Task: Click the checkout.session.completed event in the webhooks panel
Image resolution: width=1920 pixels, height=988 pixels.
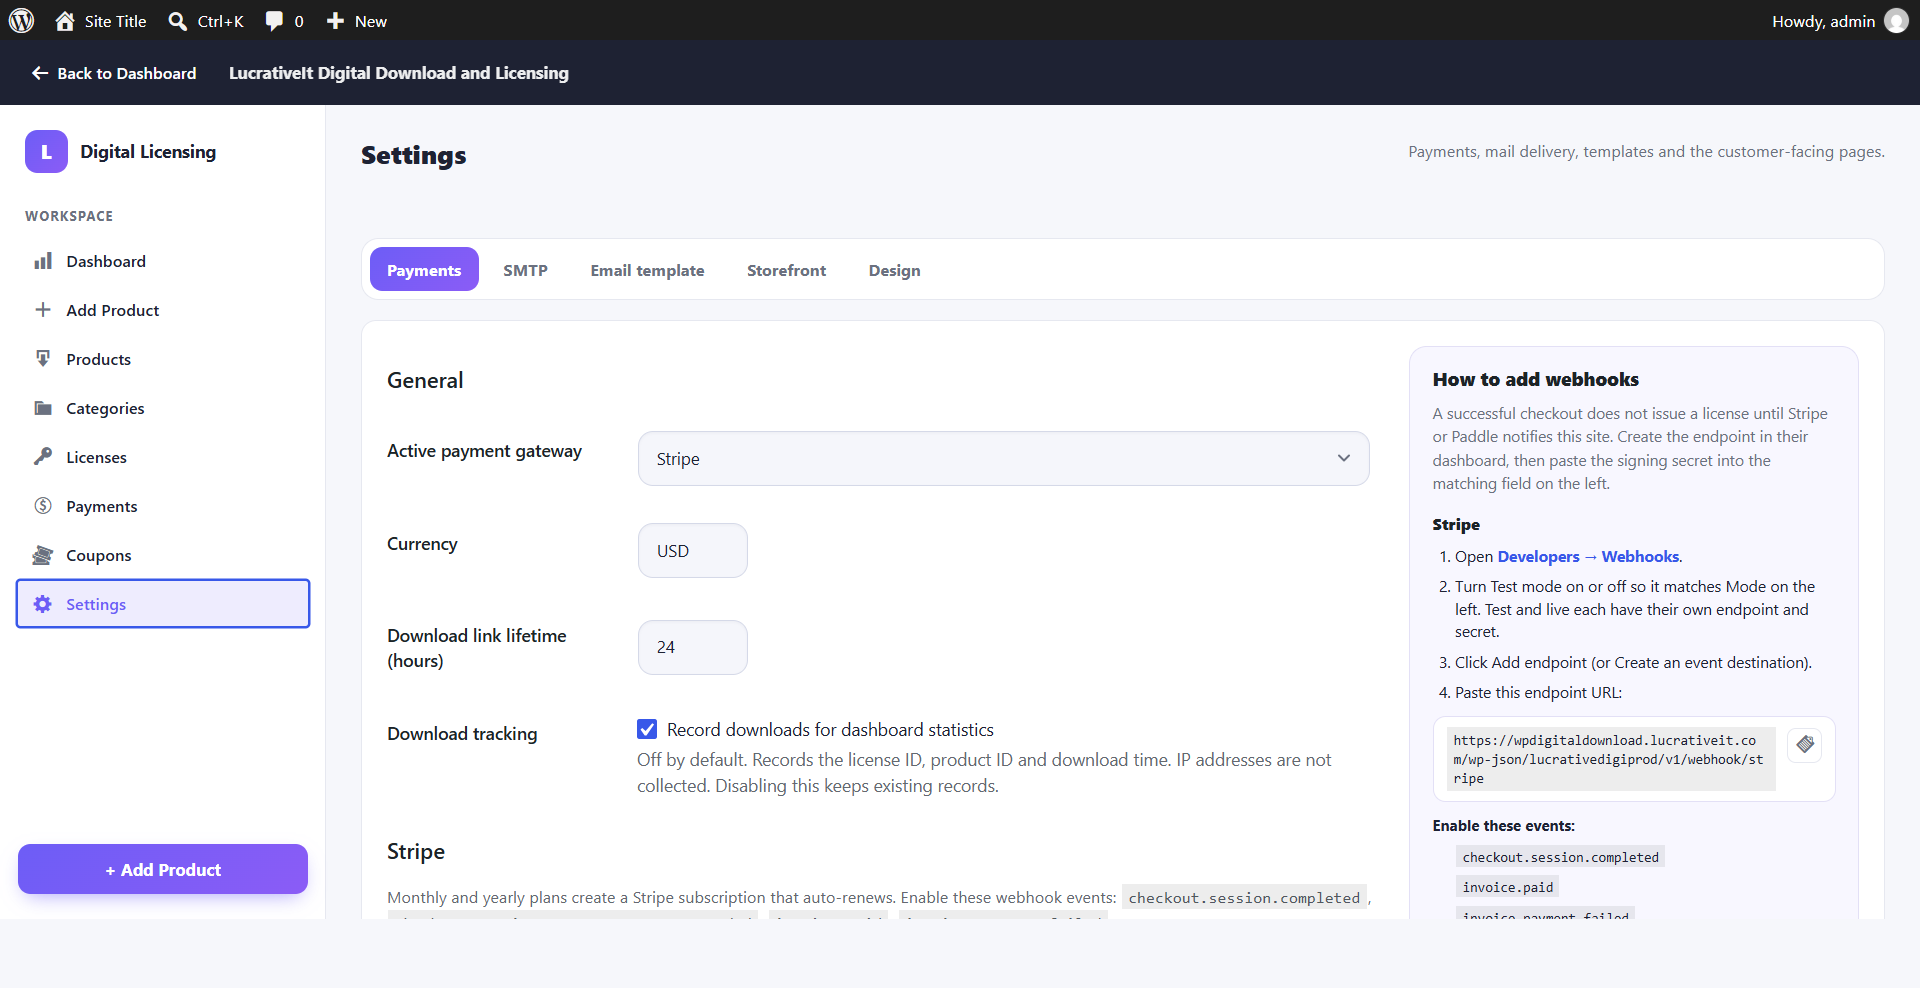Action: click(1560, 857)
